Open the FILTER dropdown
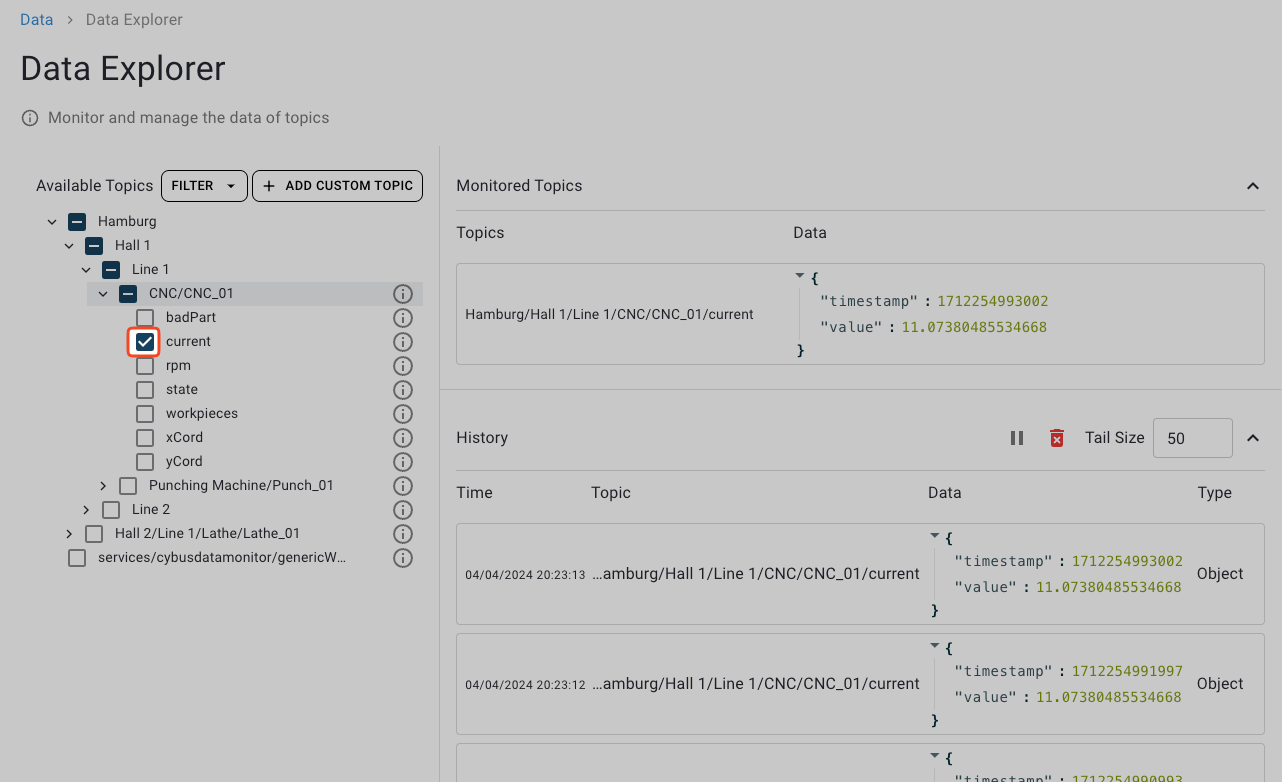The image size is (1282, 782). [x=204, y=186]
